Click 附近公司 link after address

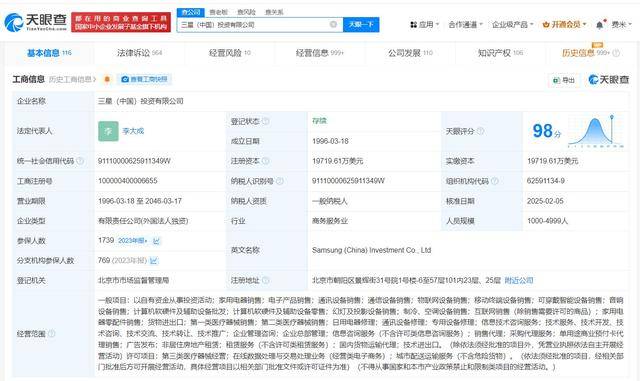[x=519, y=280]
